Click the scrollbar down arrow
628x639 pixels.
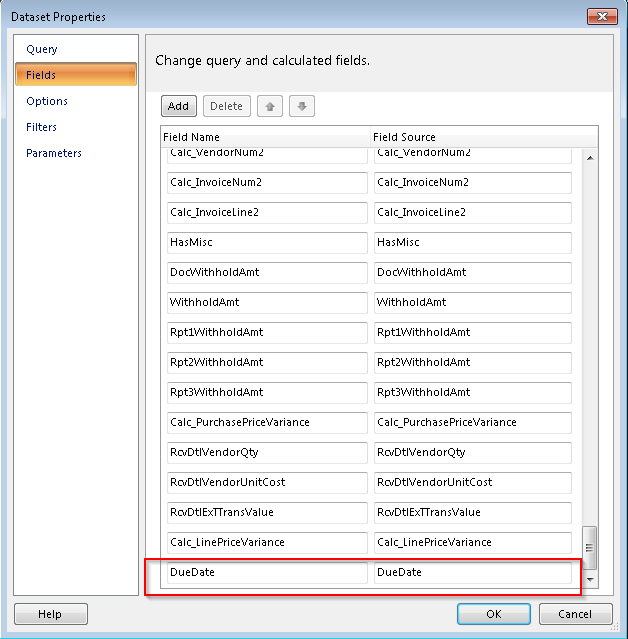click(590, 579)
